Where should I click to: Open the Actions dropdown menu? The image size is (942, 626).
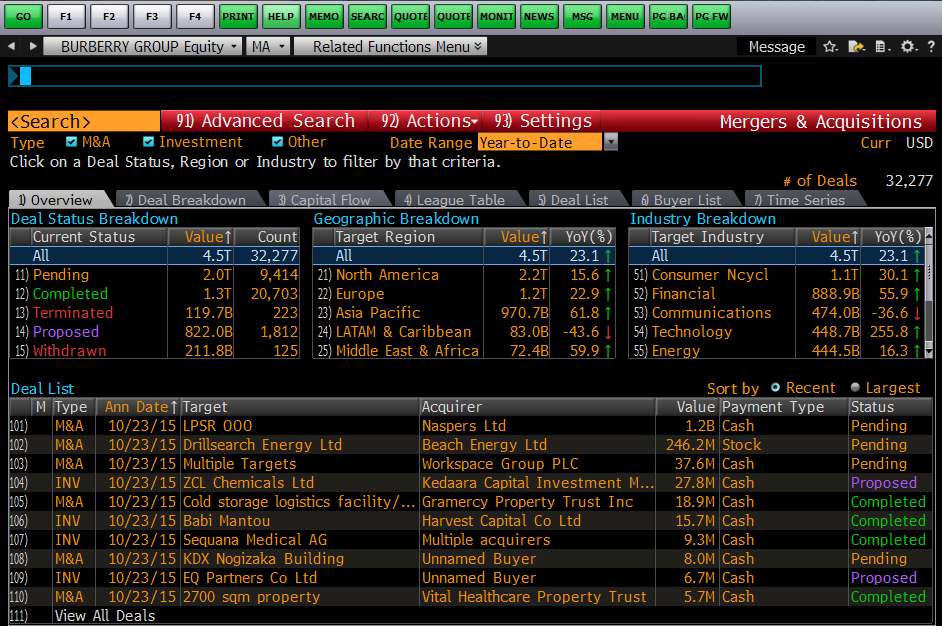(x=426, y=121)
